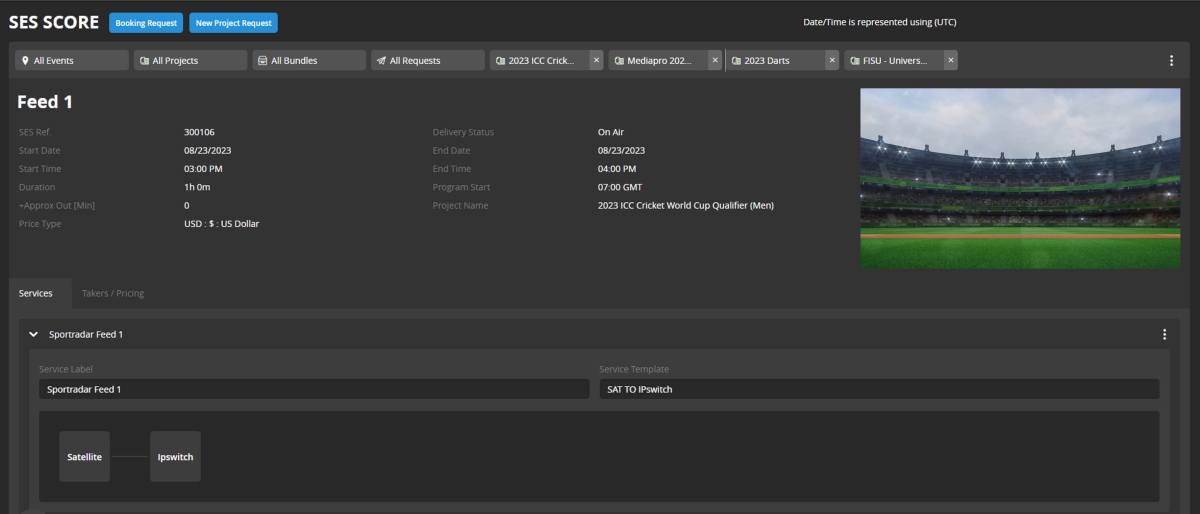Open the All Projects filter
The image size is (1200, 514).
click(190, 60)
